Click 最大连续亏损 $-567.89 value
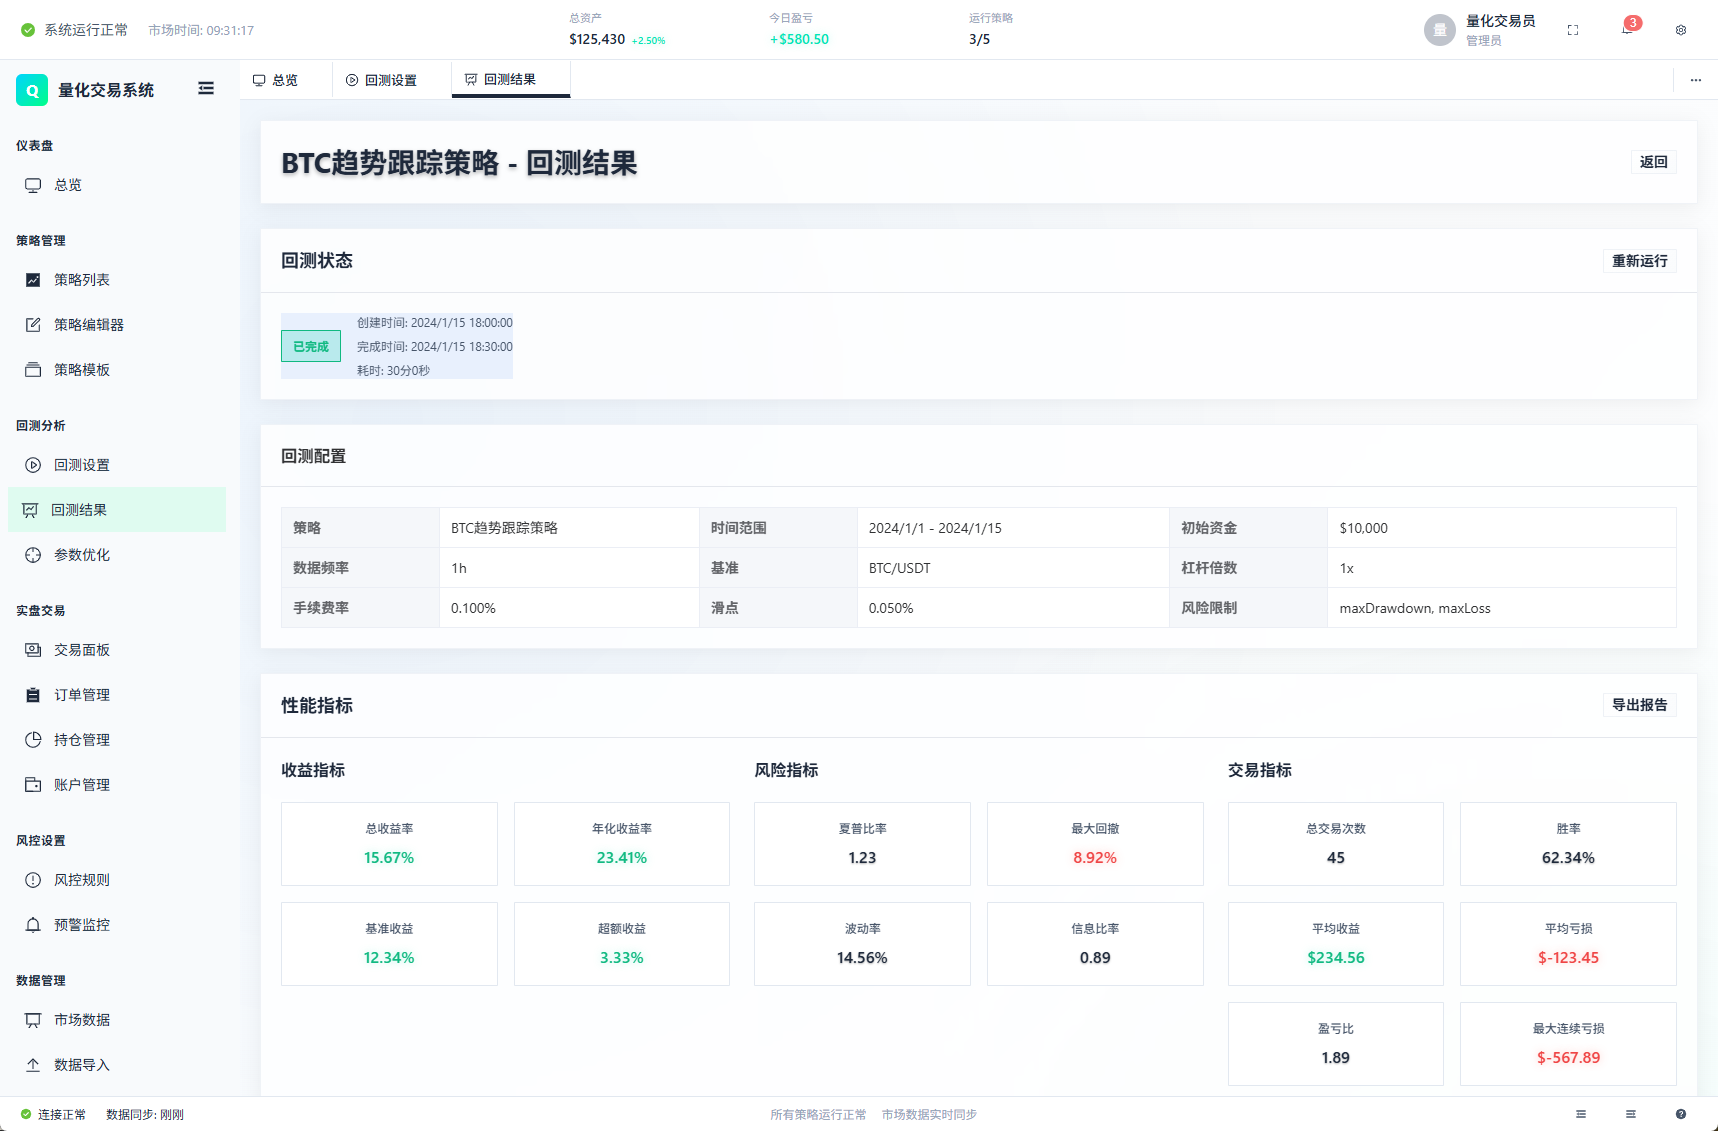This screenshot has width=1718, height=1131. 1568,1058
